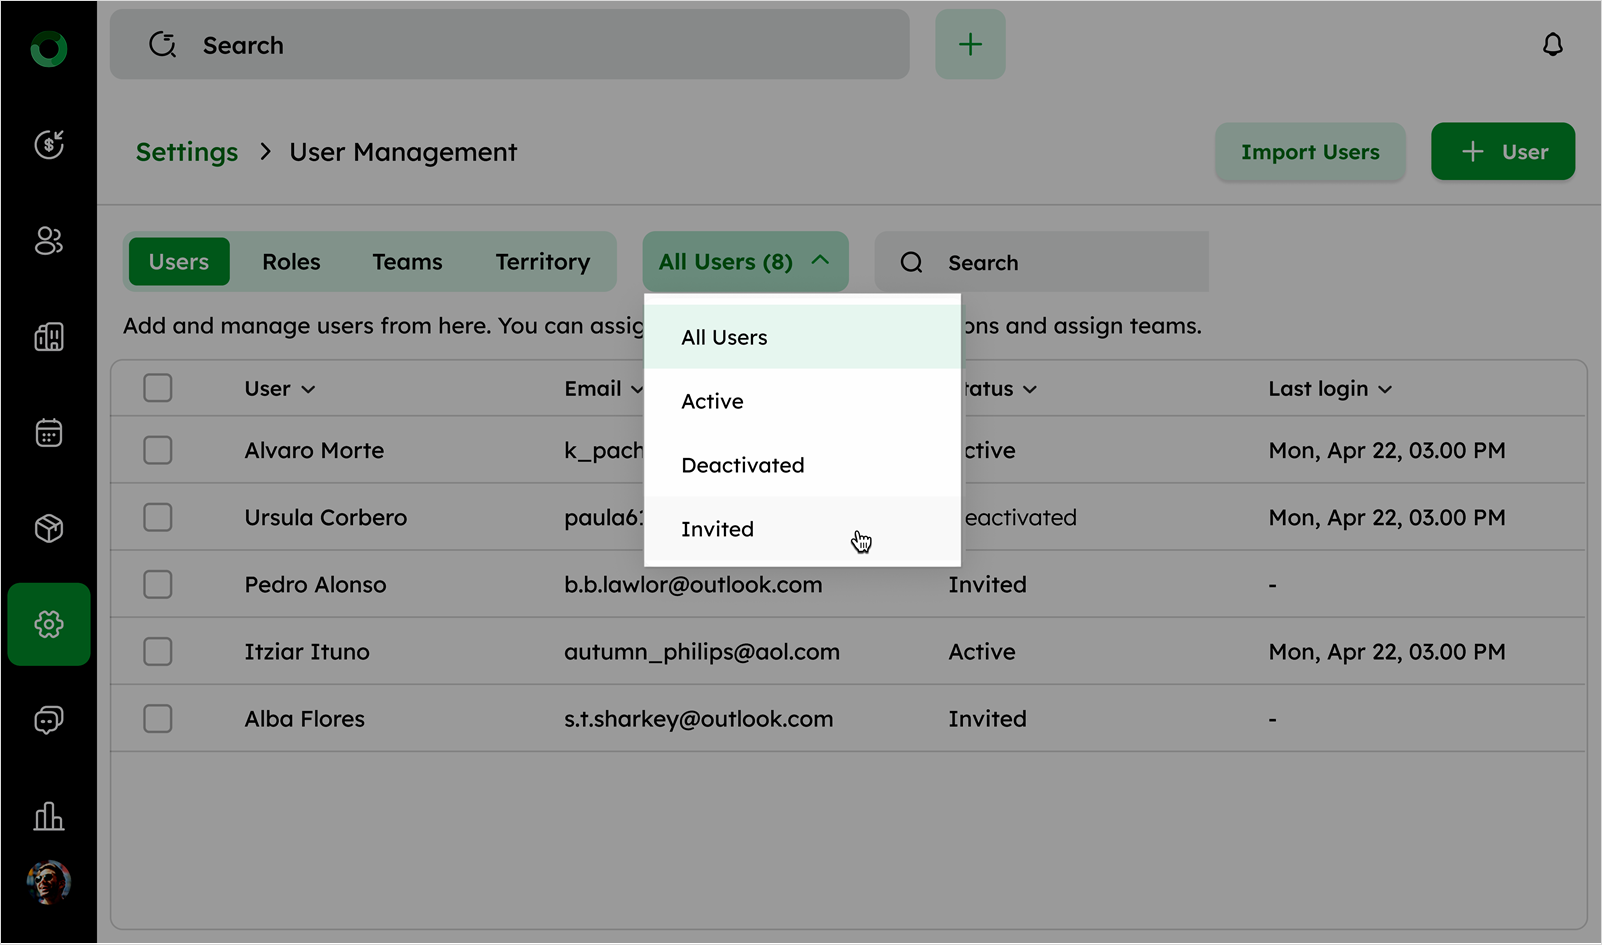Toggle the select-all checkbox in table header
Screen dimensions: 1602x945
158,388
